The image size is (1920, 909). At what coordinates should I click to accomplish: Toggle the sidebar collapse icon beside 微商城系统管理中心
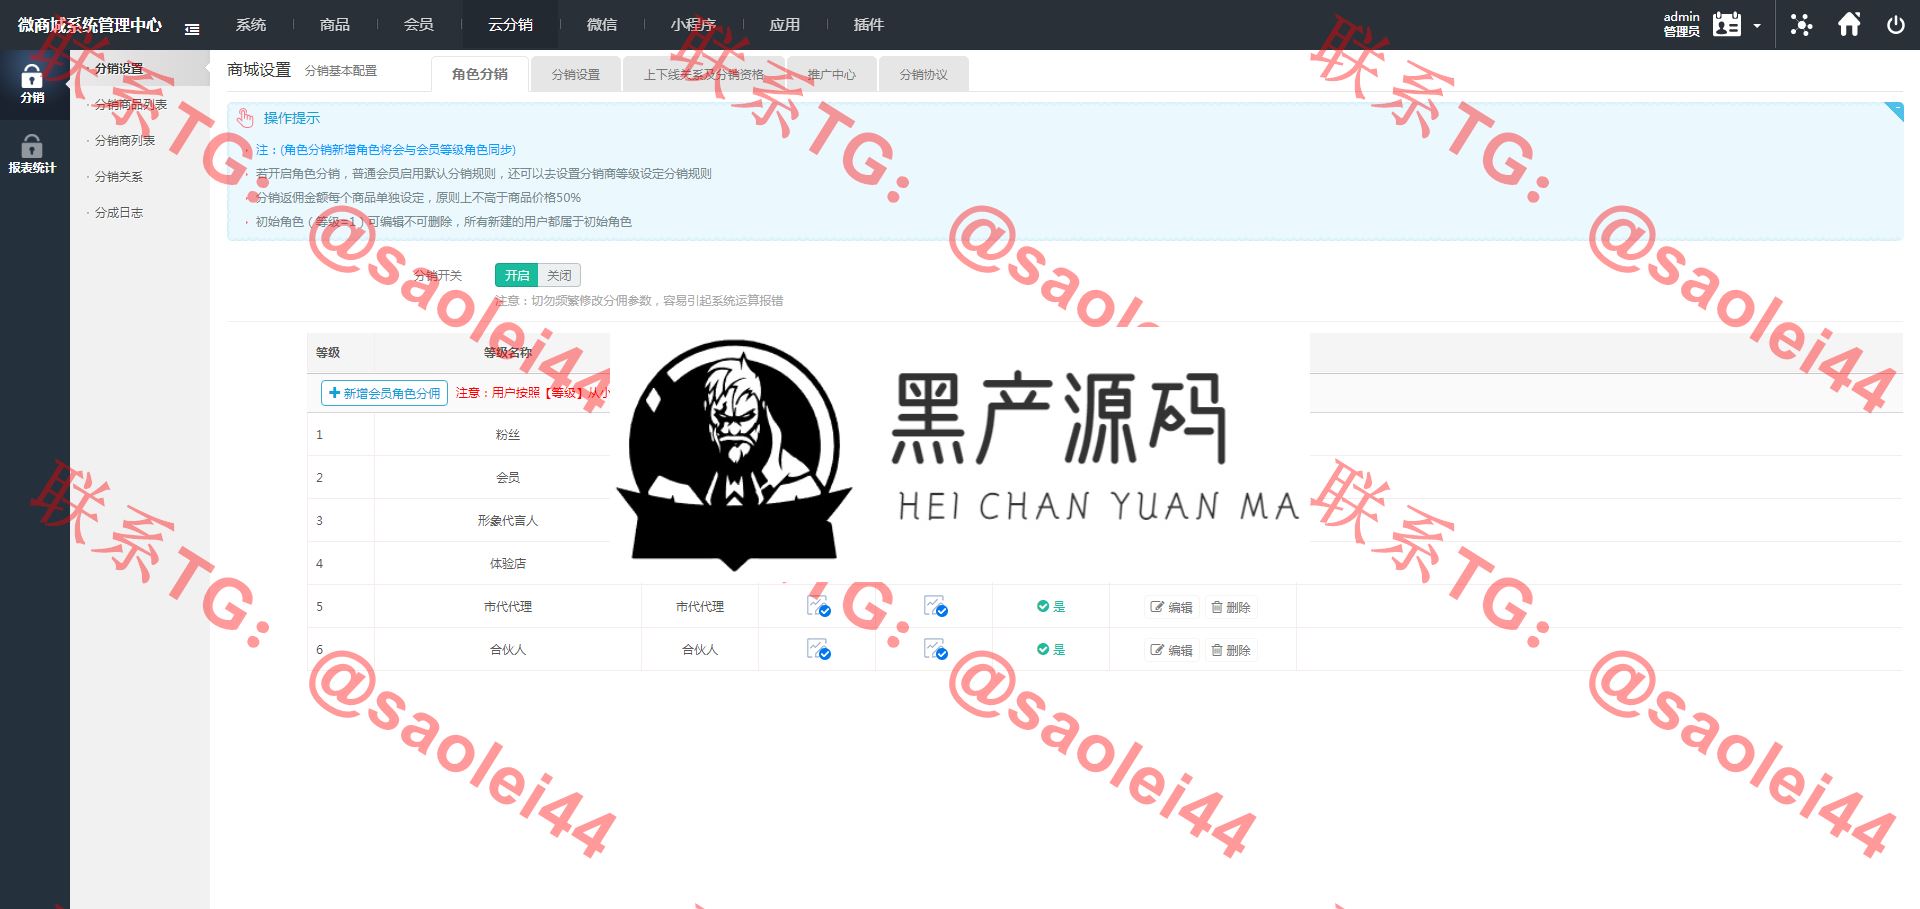coord(192,29)
